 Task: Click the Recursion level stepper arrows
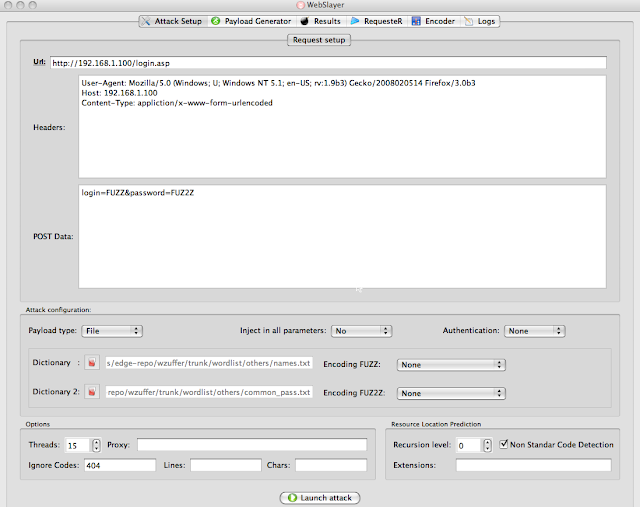click(487, 445)
